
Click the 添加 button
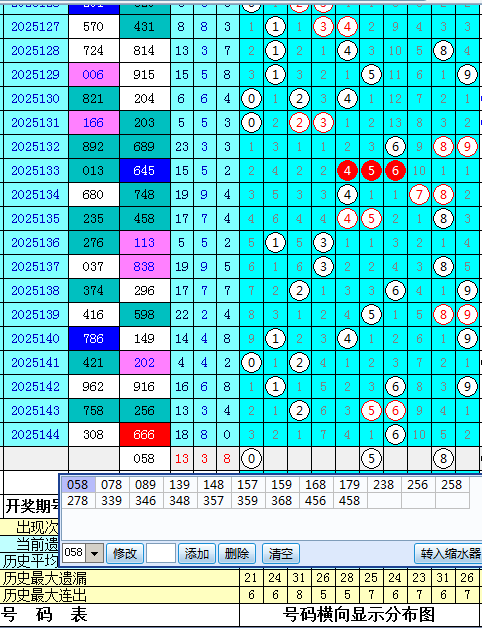[197, 554]
